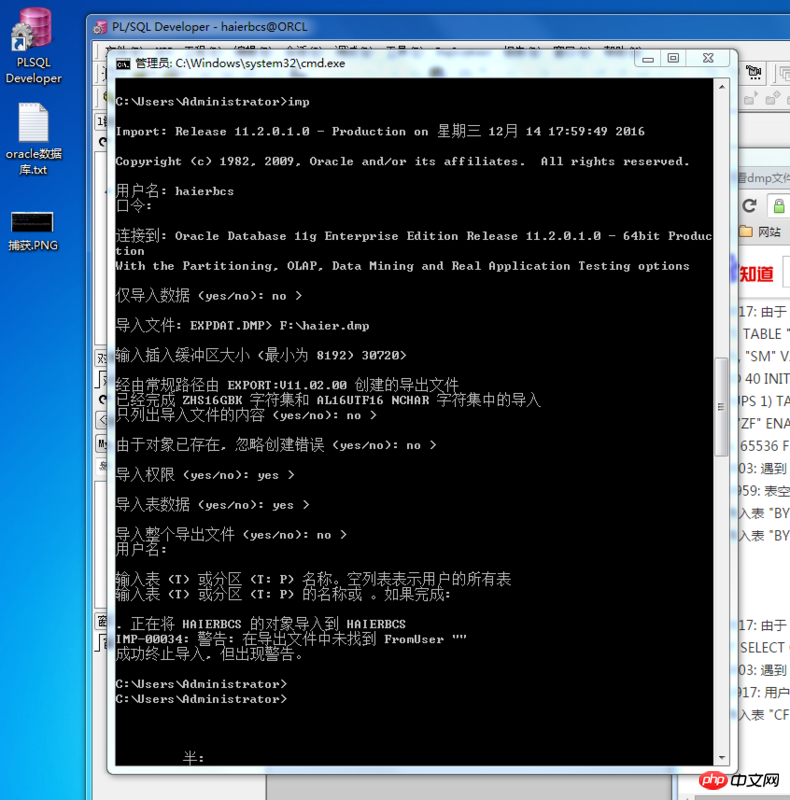
Task: Click the '导入整个导出文件 (yes/no): no' line
Action: click(231, 534)
